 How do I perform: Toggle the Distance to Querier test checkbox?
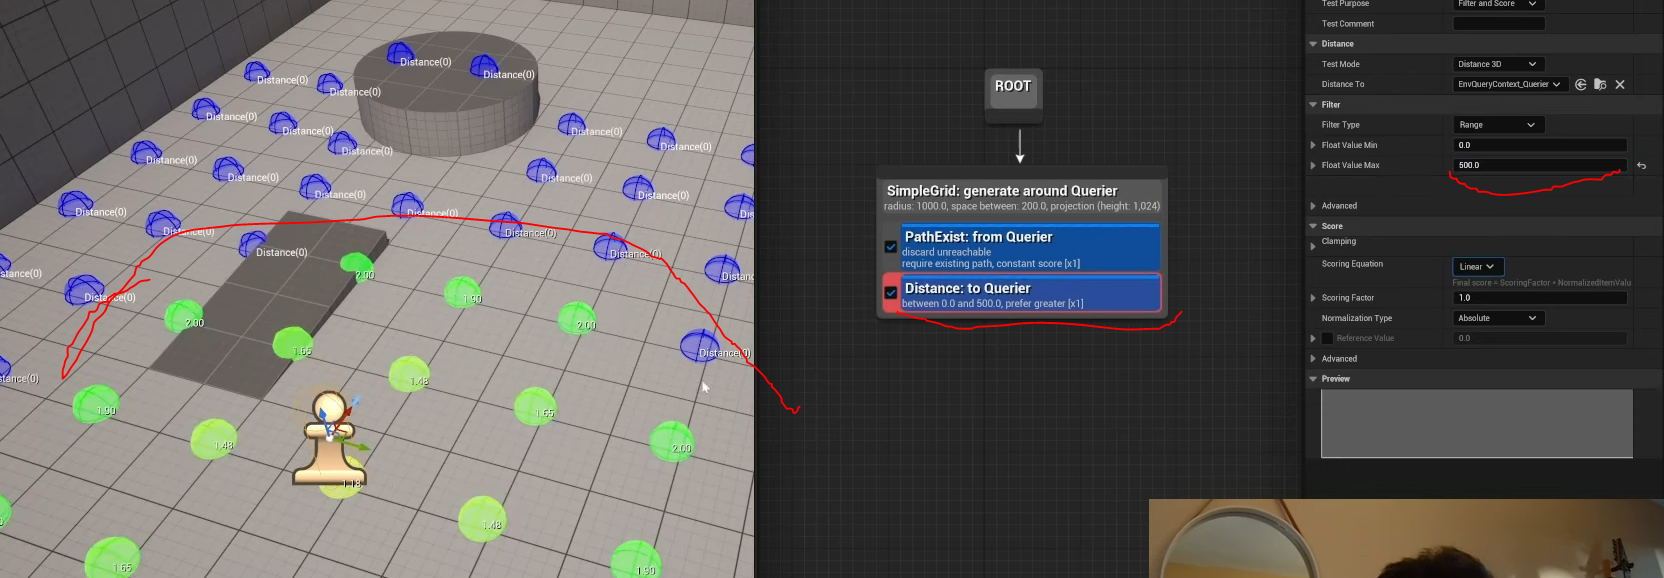point(891,293)
